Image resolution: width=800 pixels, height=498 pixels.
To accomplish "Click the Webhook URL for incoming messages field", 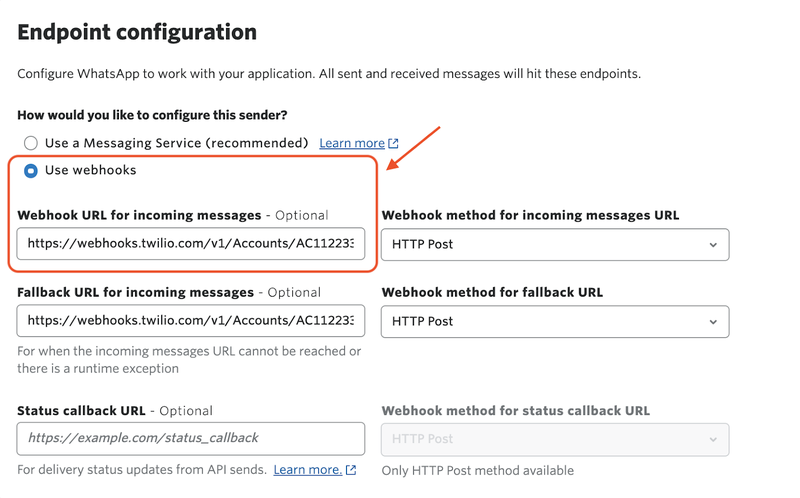I will [x=191, y=244].
